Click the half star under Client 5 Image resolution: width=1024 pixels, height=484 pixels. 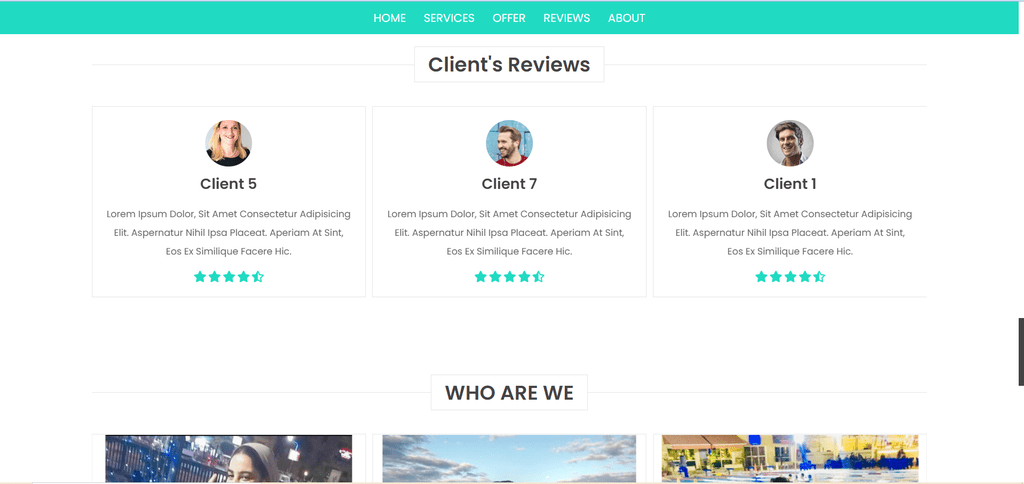click(x=258, y=277)
